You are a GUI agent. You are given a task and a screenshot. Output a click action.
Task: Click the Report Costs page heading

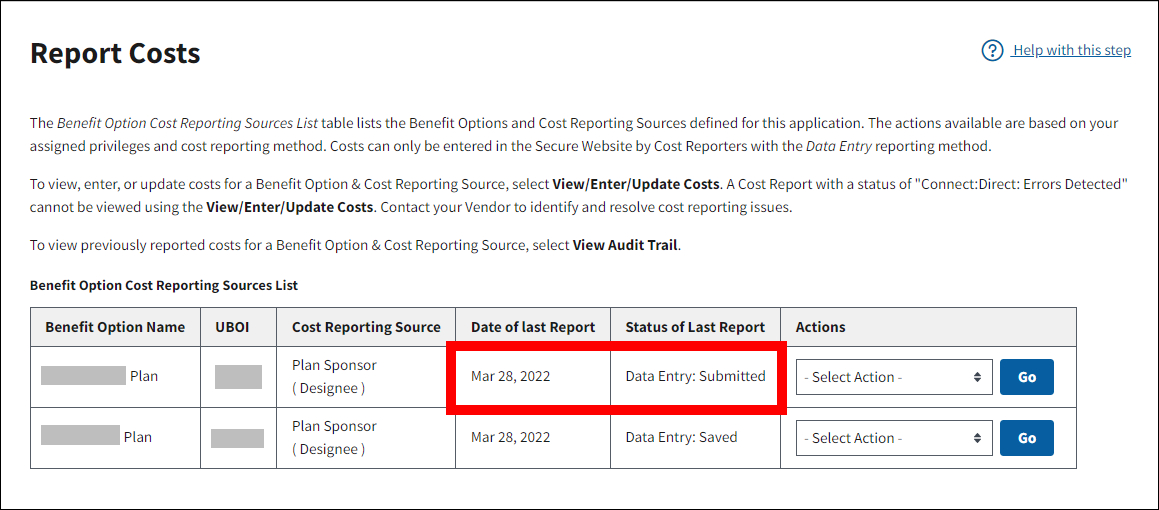tap(115, 53)
